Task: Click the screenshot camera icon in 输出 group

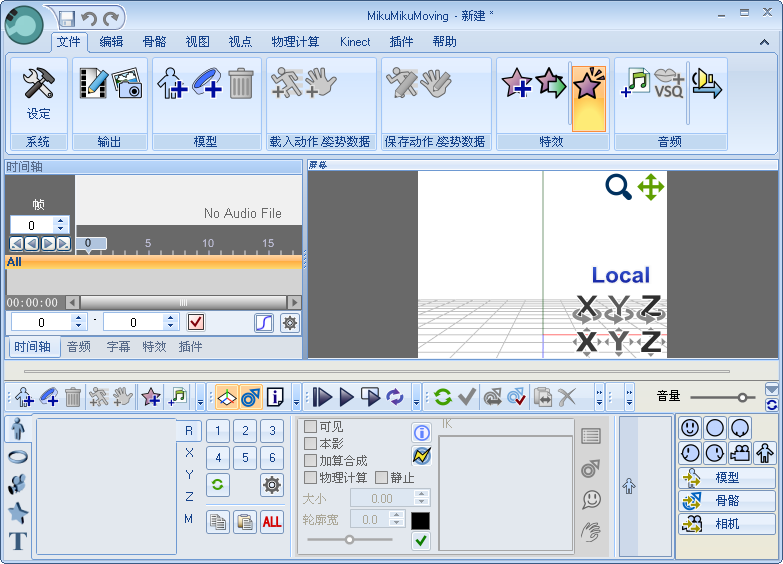Action: tap(126, 82)
